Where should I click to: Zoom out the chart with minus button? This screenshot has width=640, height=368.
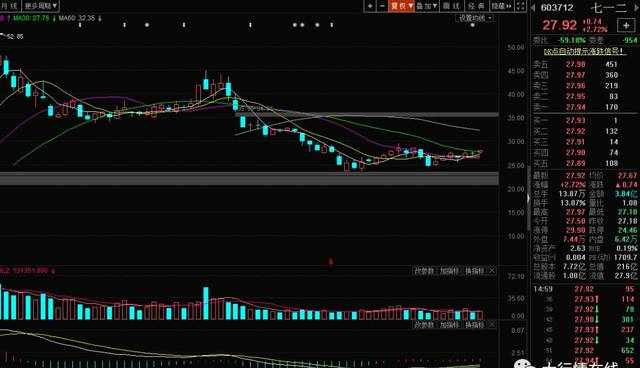382,6
